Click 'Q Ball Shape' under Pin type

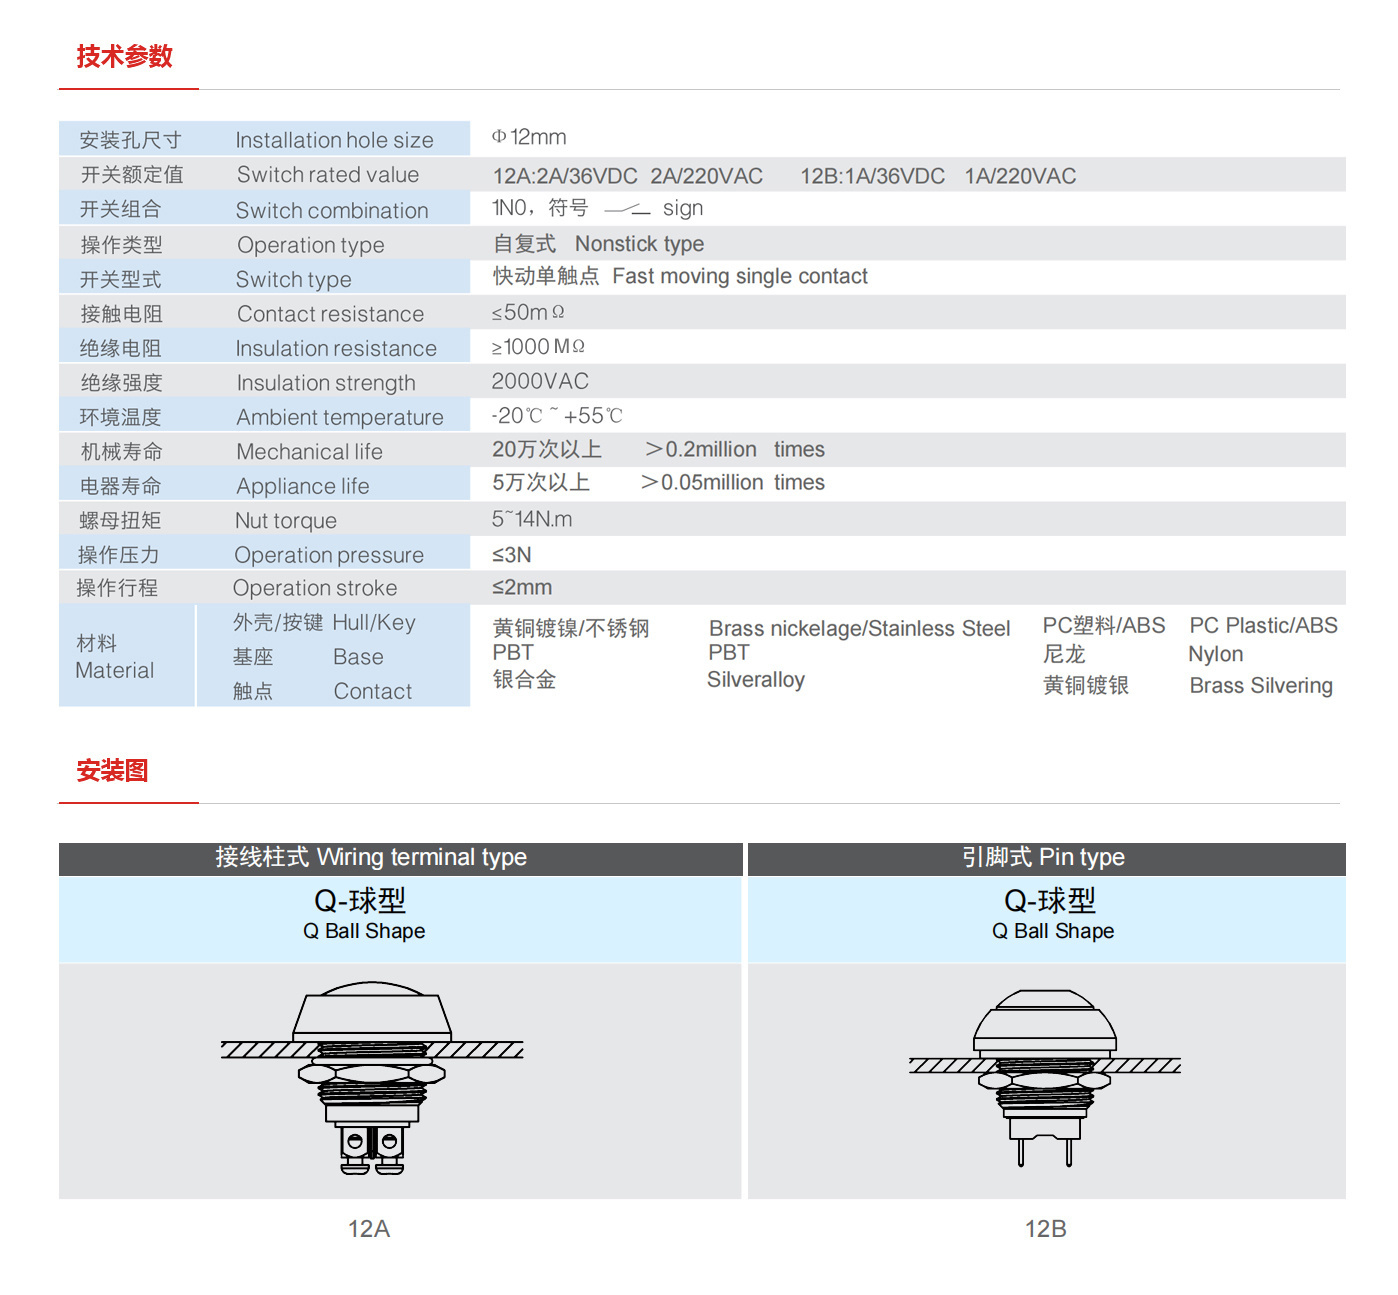click(x=1053, y=931)
